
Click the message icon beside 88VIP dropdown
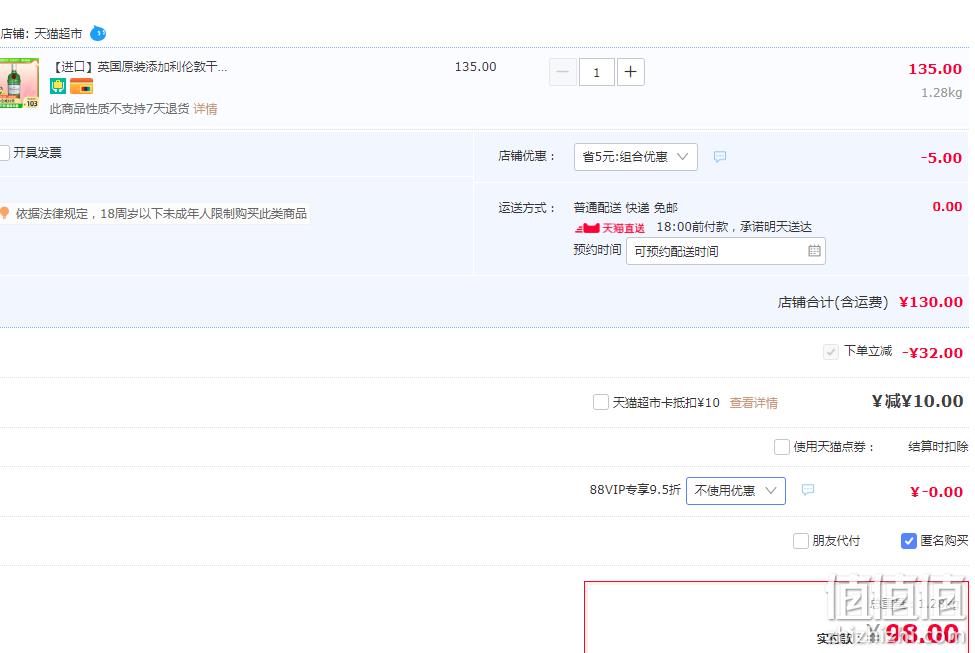(x=808, y=490)
